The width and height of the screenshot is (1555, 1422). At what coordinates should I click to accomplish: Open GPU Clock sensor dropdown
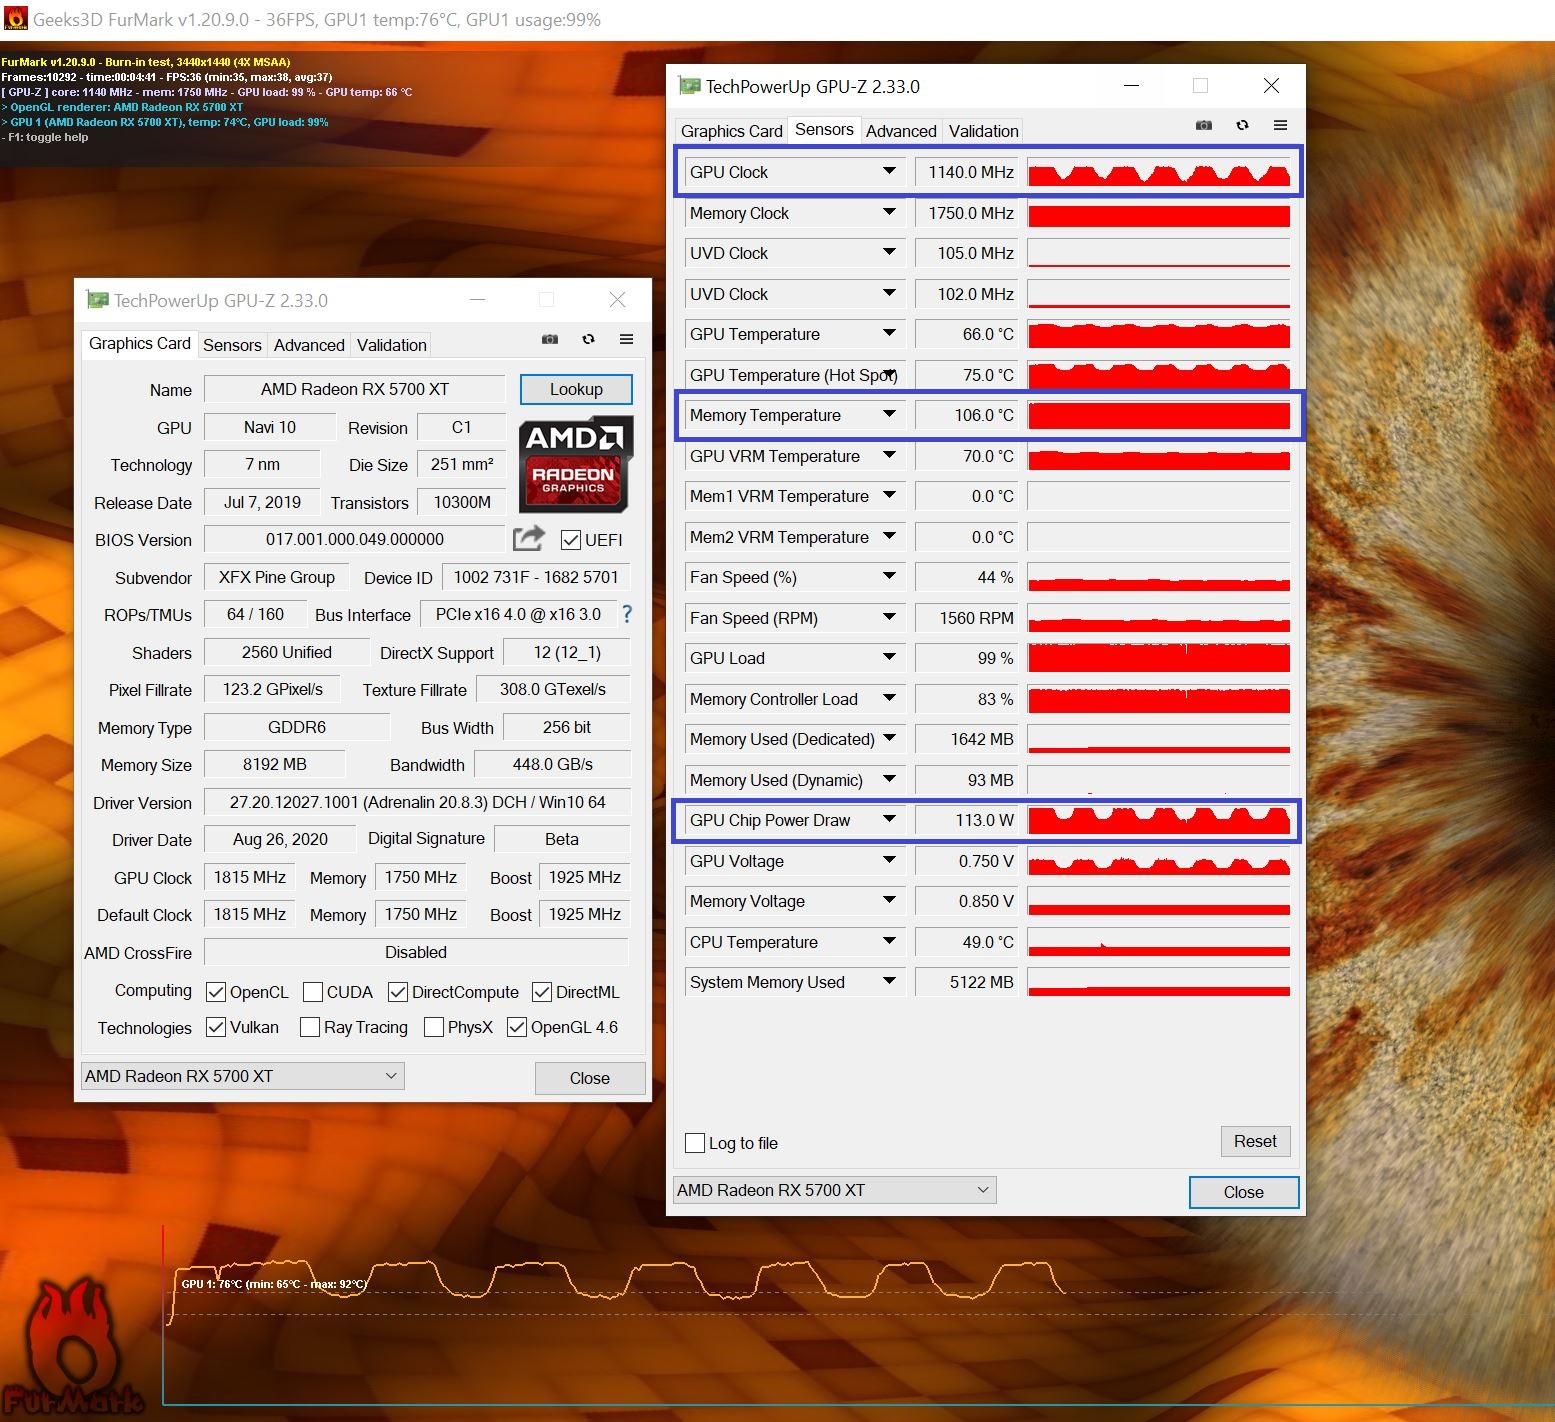click(x=889, y=171)
